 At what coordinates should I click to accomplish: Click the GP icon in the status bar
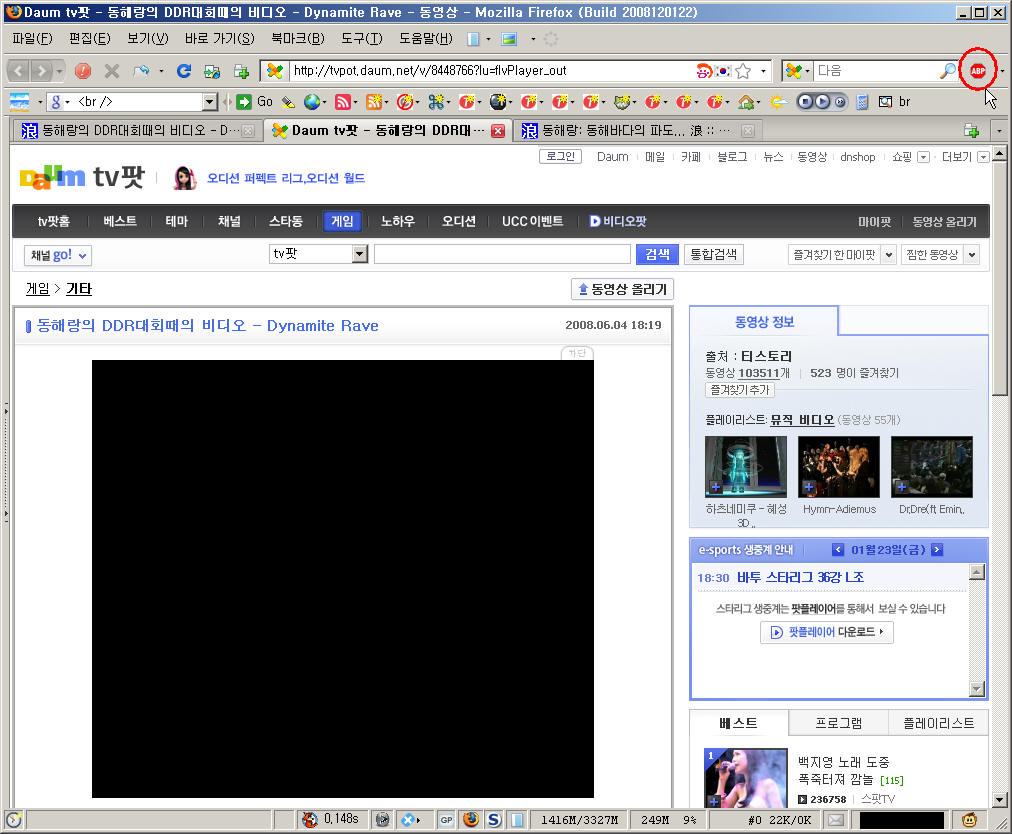[x=447, y=820]
